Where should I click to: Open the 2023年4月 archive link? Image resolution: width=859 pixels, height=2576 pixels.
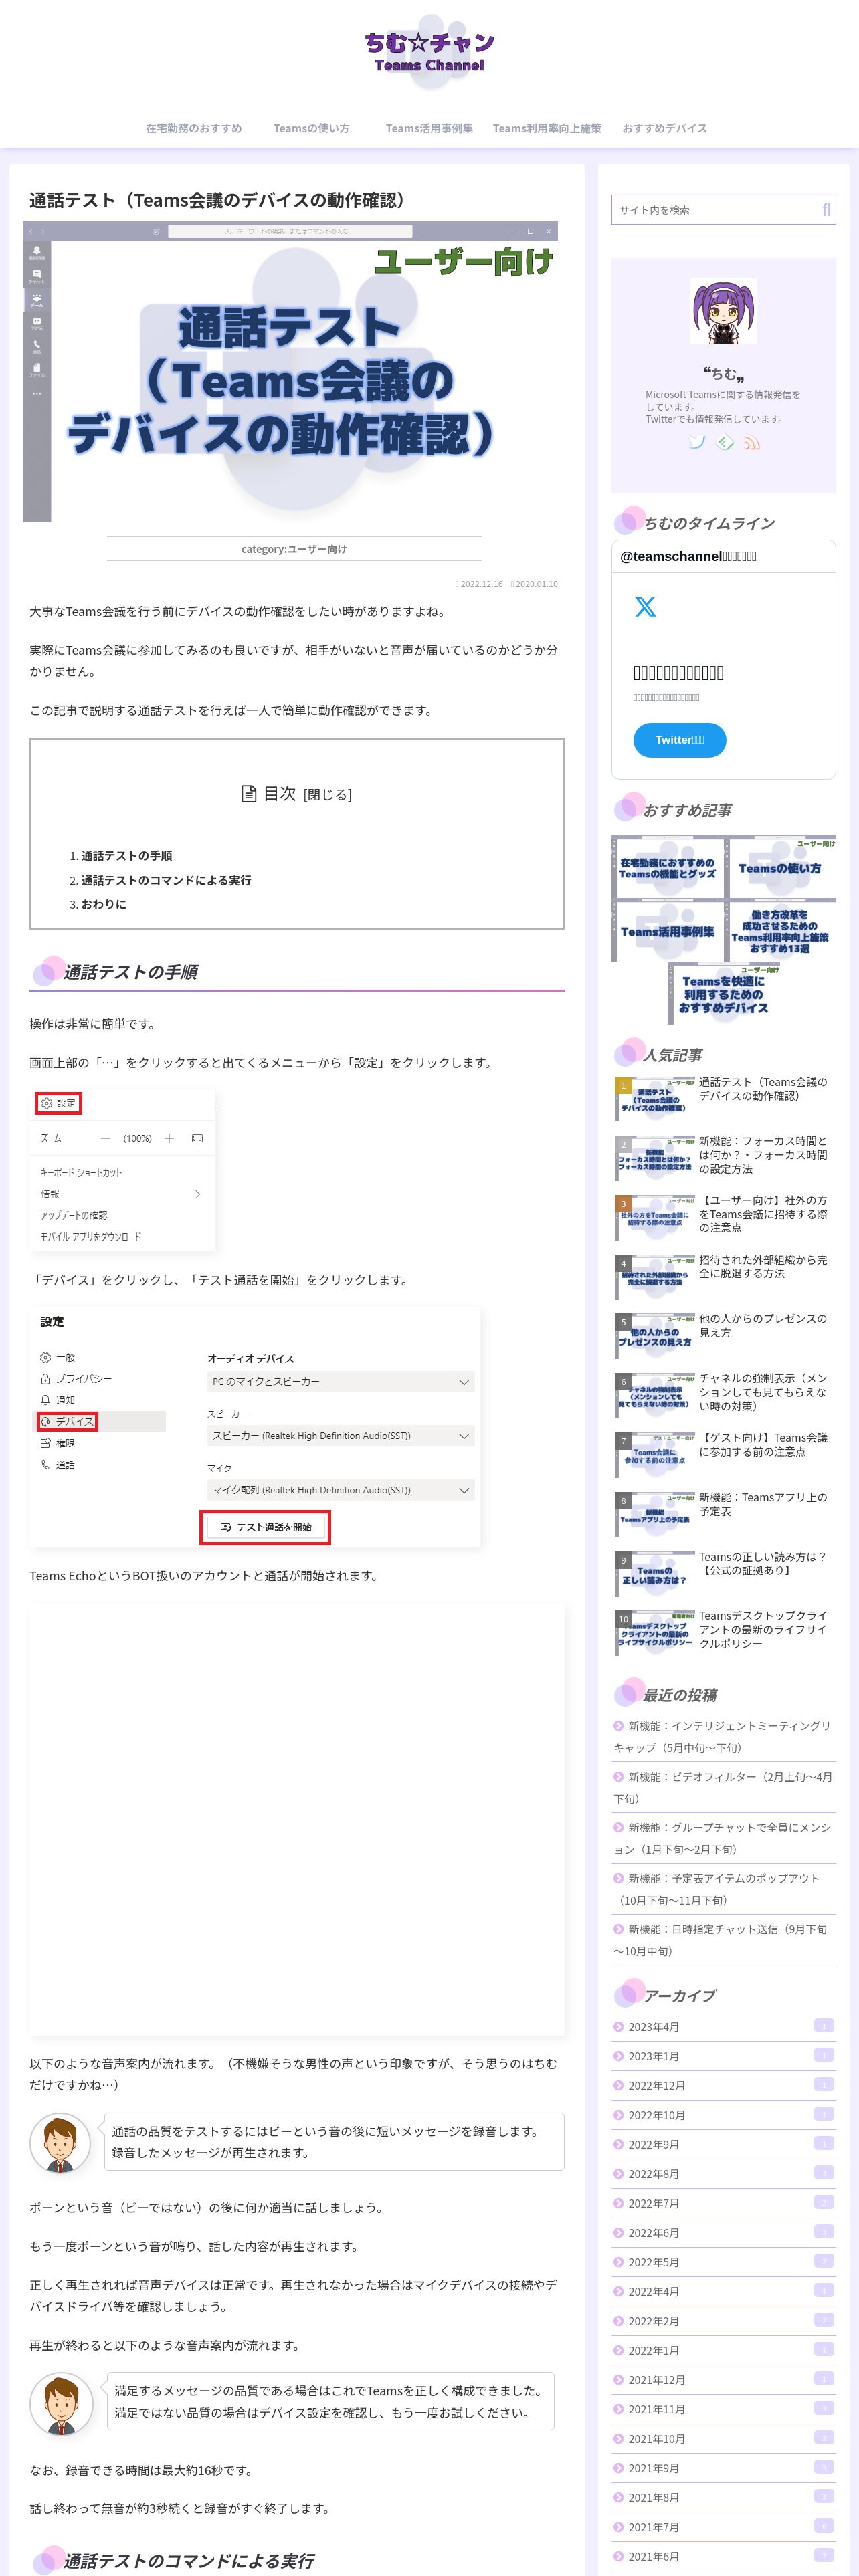point(724,2026)
